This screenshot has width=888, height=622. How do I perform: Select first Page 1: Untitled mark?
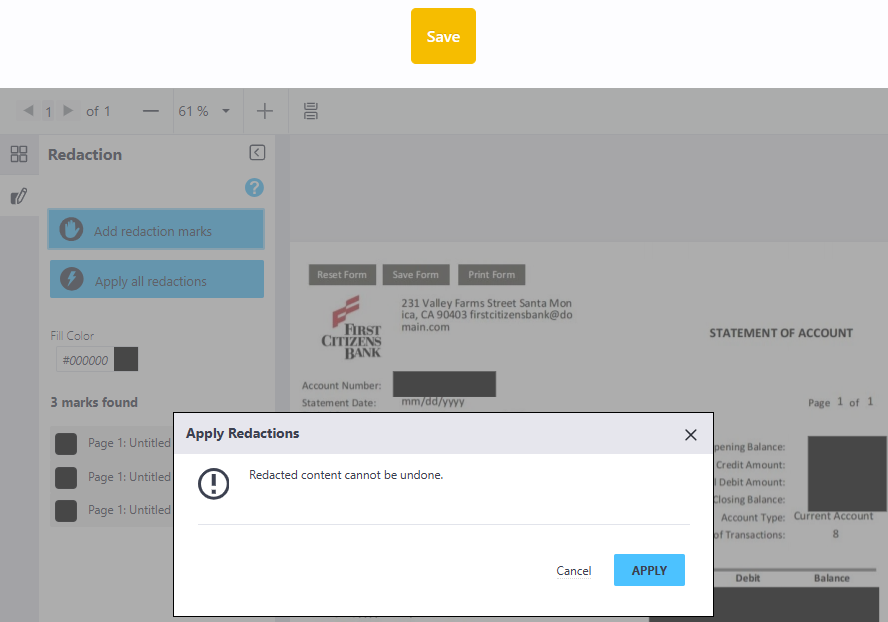pyautogui.click(x=112, y=443)
